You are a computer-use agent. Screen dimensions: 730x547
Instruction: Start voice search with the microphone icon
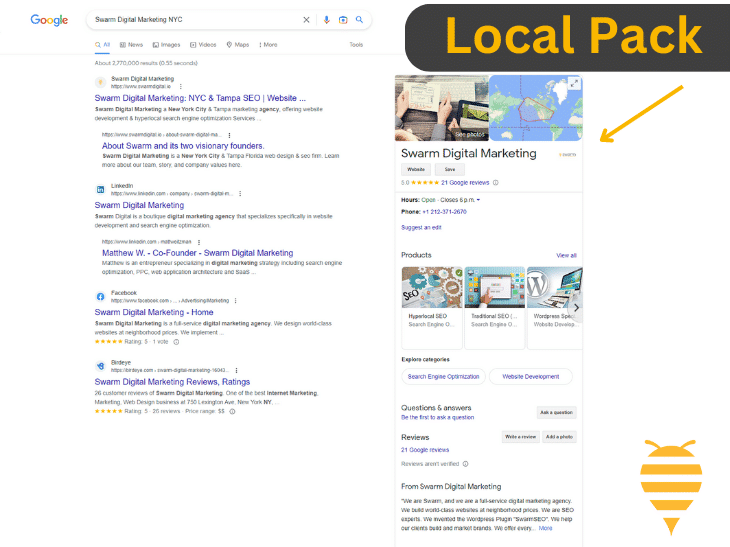(x=326, y=20)
